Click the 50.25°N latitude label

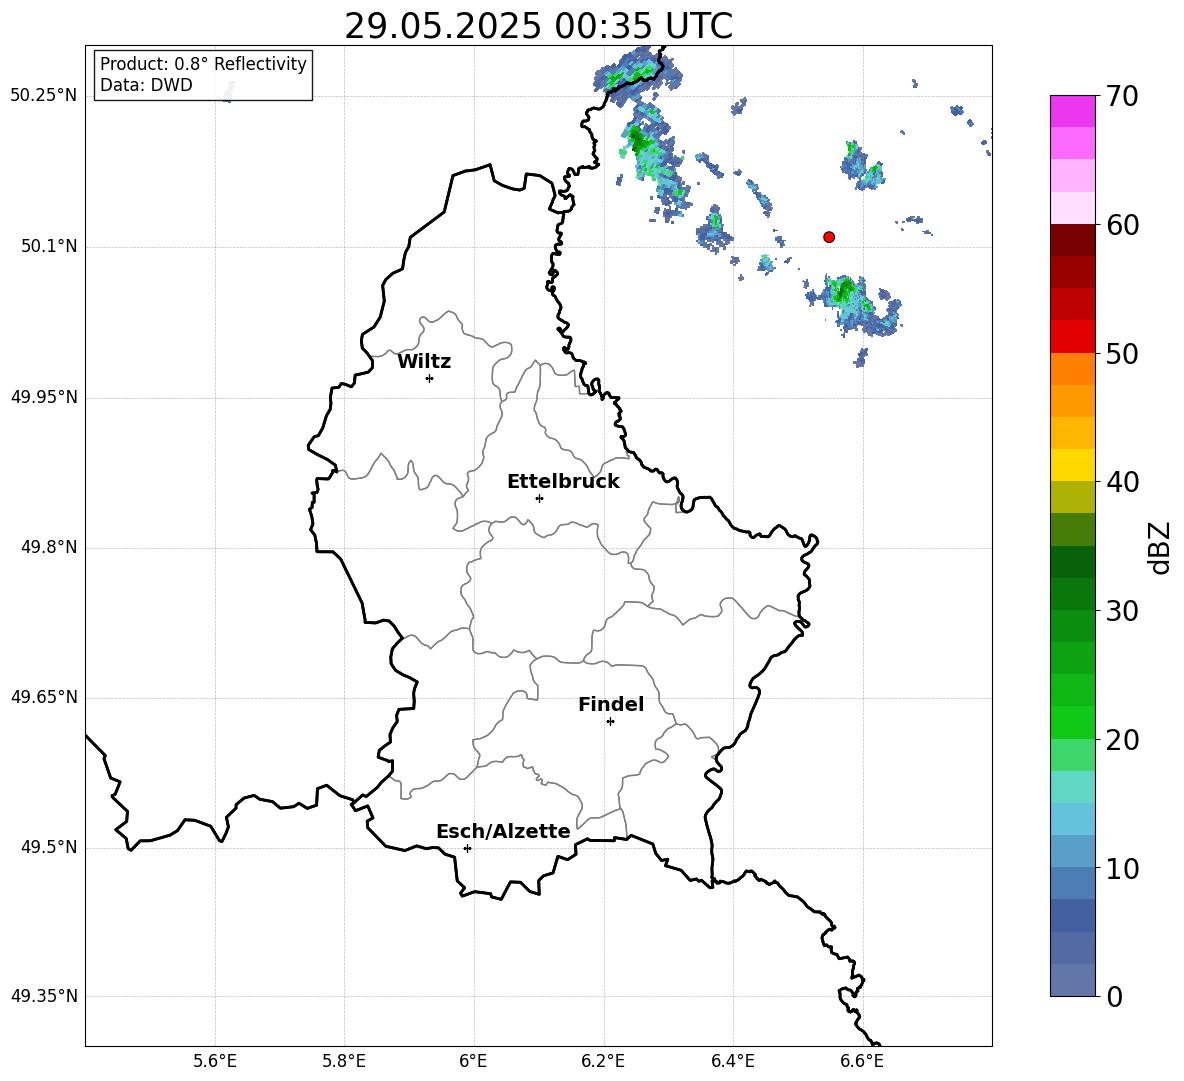44,96
